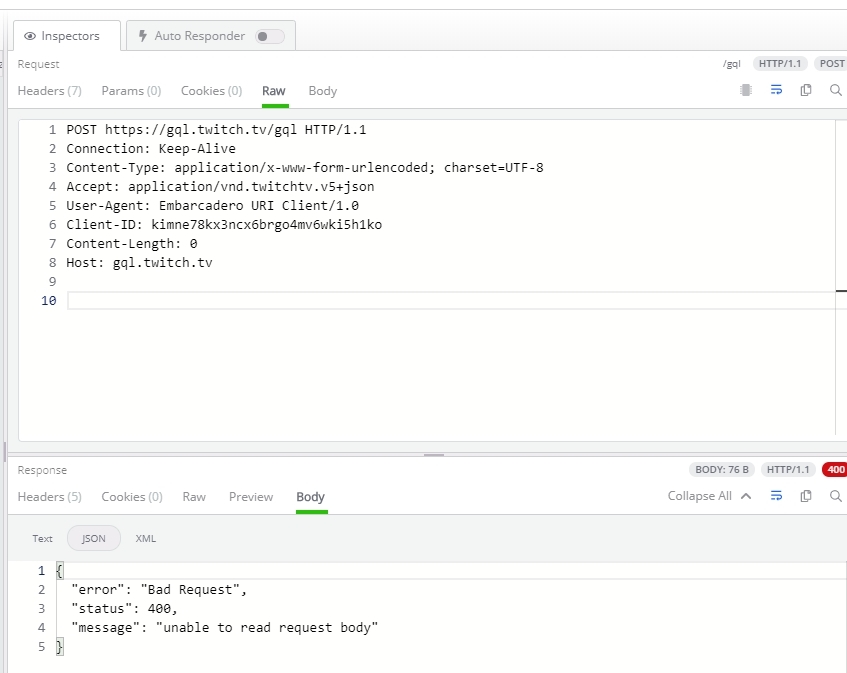Open request Headers (7) tab
This screenshot has height=673, width=847.
tap(50, 91)
